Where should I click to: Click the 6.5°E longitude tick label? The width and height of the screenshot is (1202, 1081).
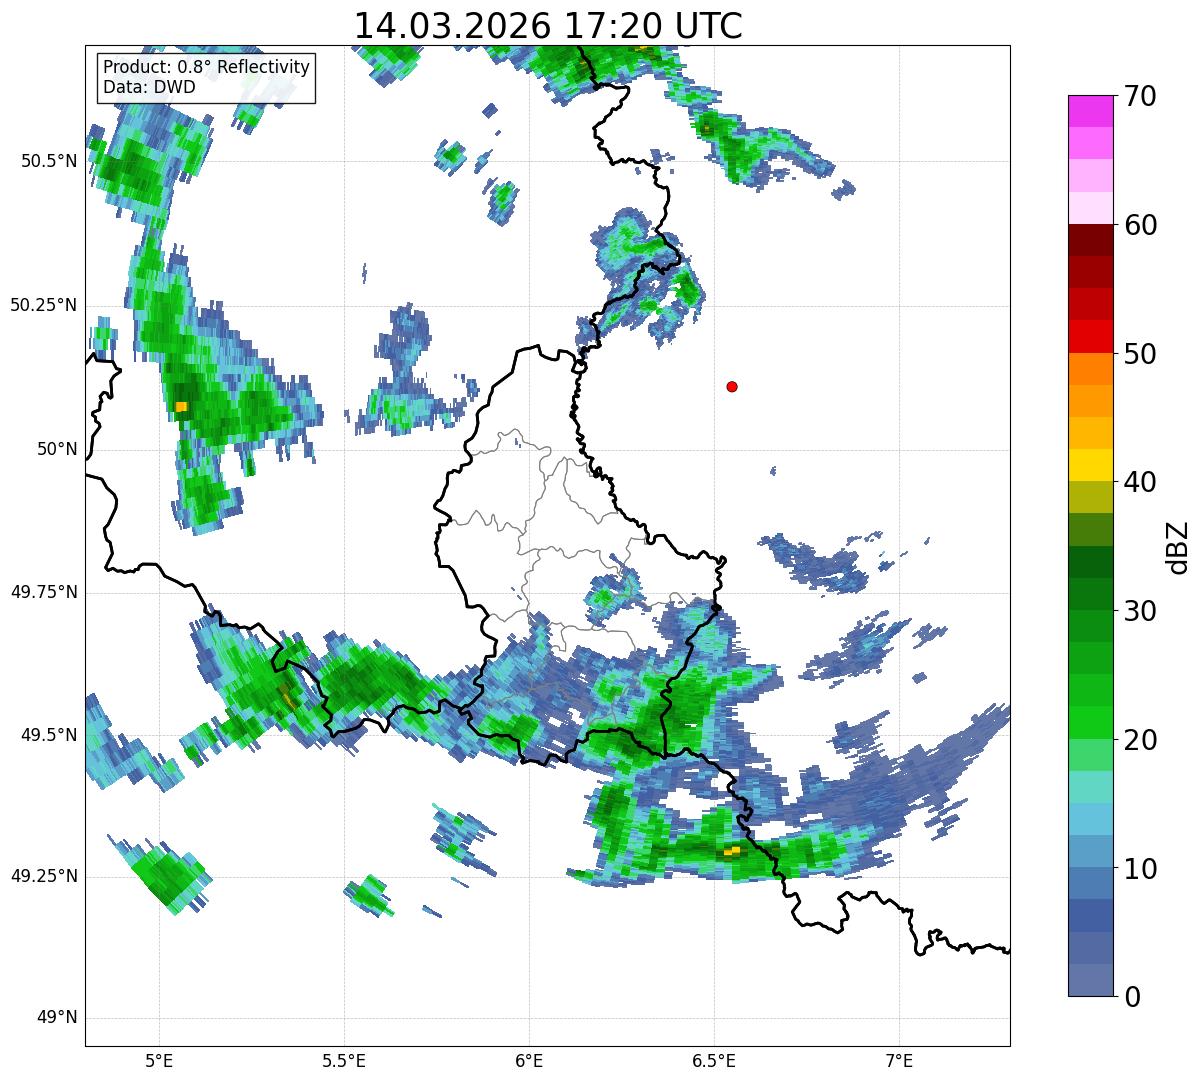click(x=714, y=1060)
